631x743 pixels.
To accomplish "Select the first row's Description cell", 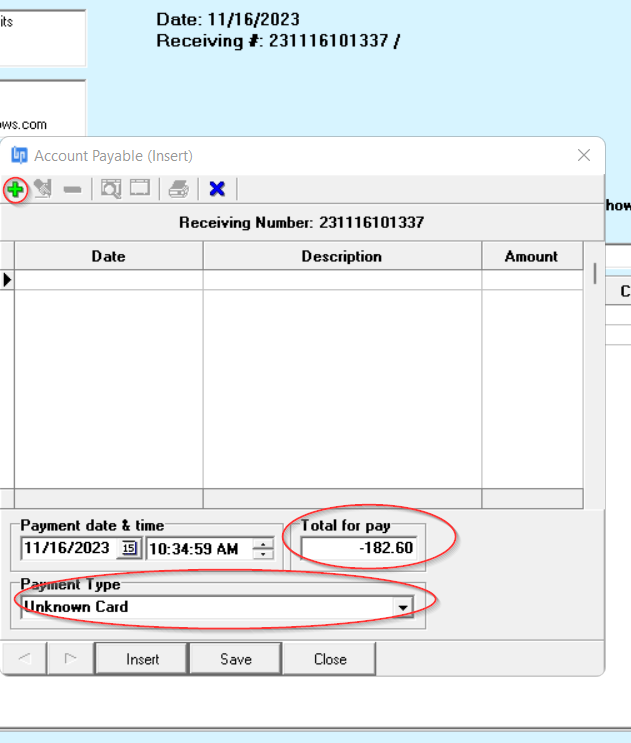I will point(342,280).
